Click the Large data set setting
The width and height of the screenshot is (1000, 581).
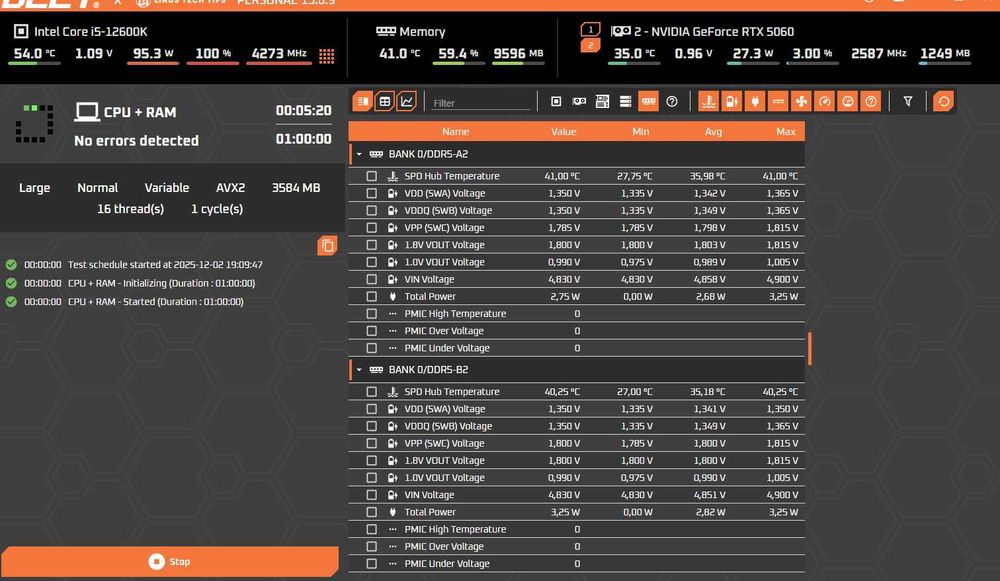[x=34, y=188]
